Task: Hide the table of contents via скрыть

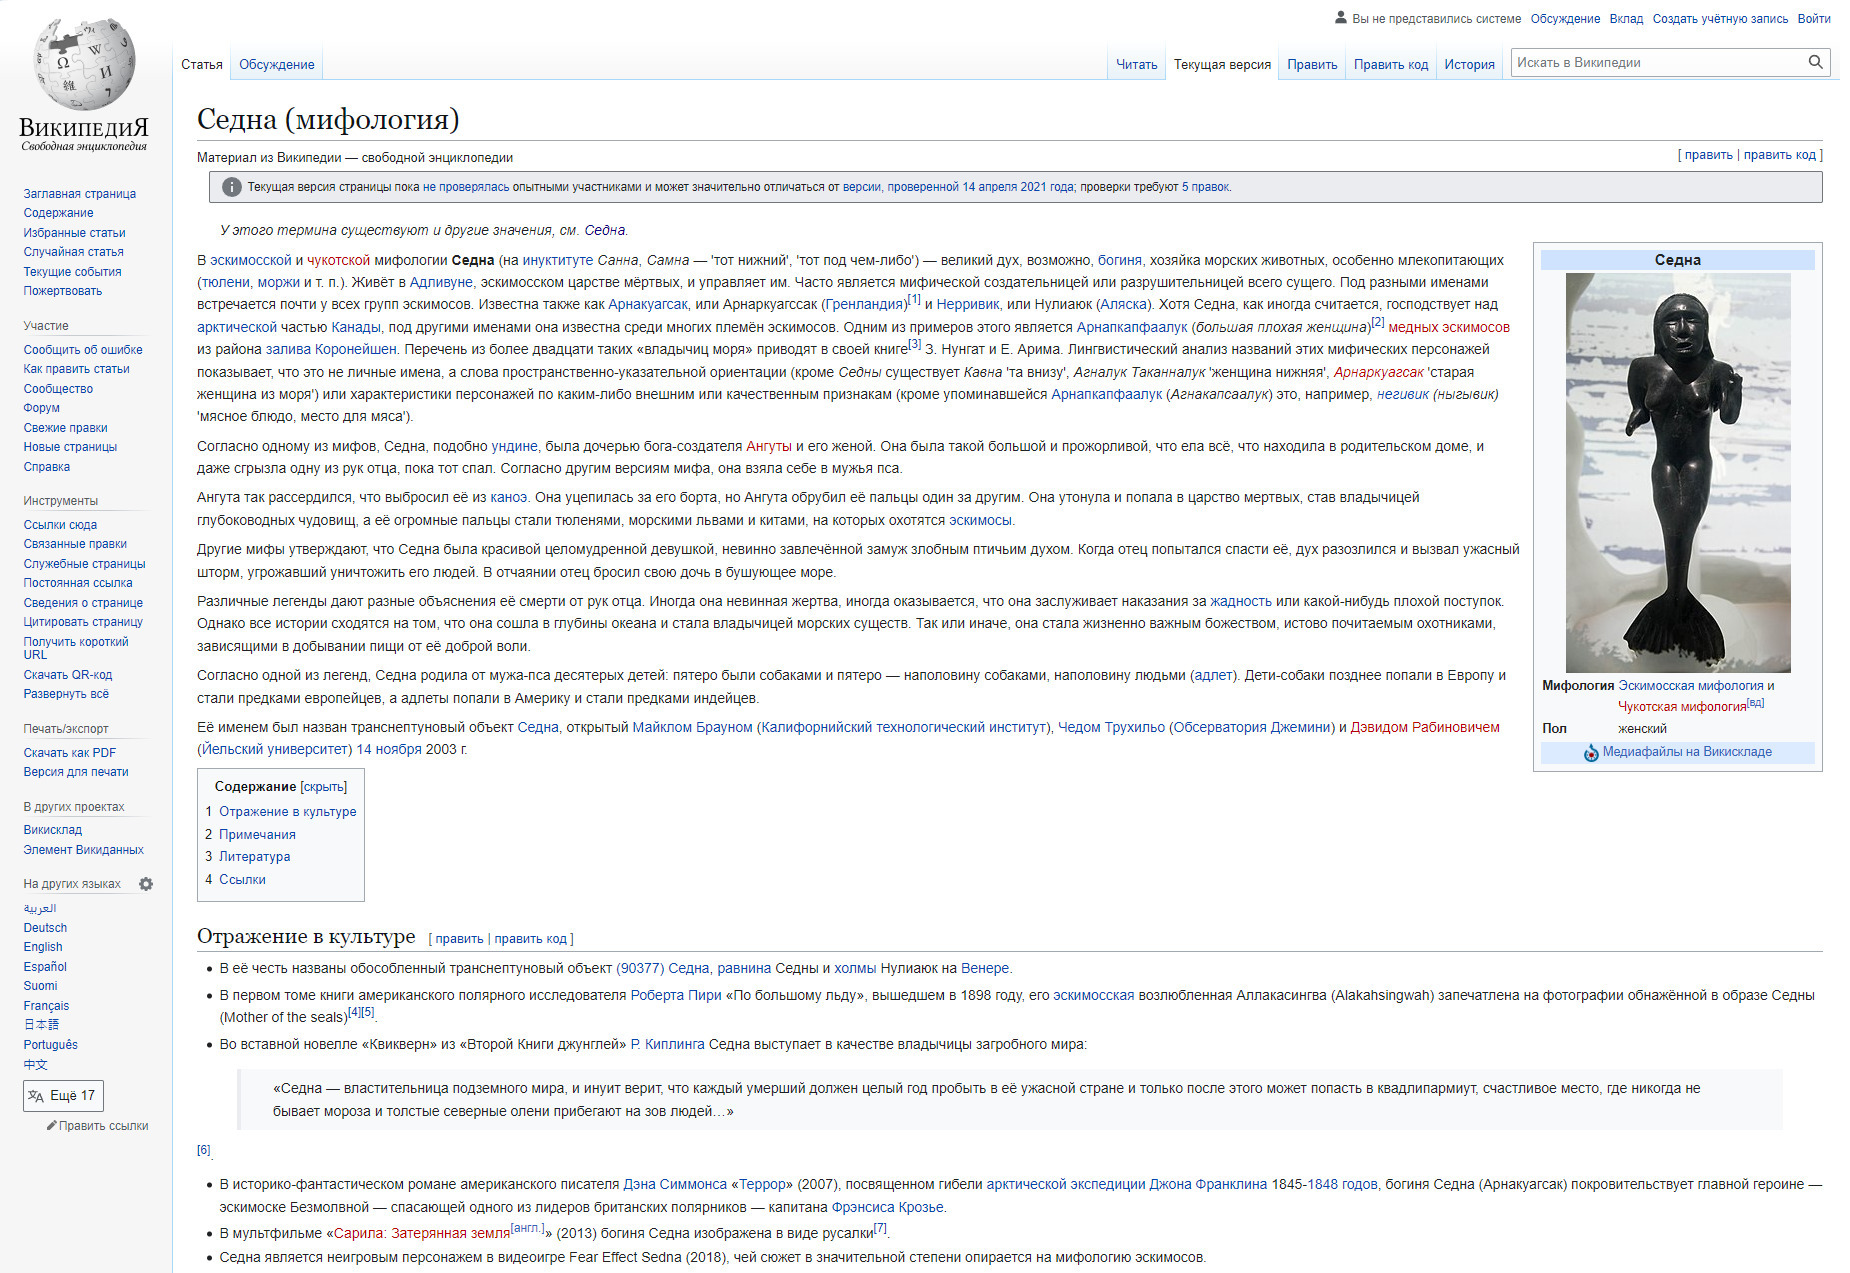Action: (x=323, y=787)
